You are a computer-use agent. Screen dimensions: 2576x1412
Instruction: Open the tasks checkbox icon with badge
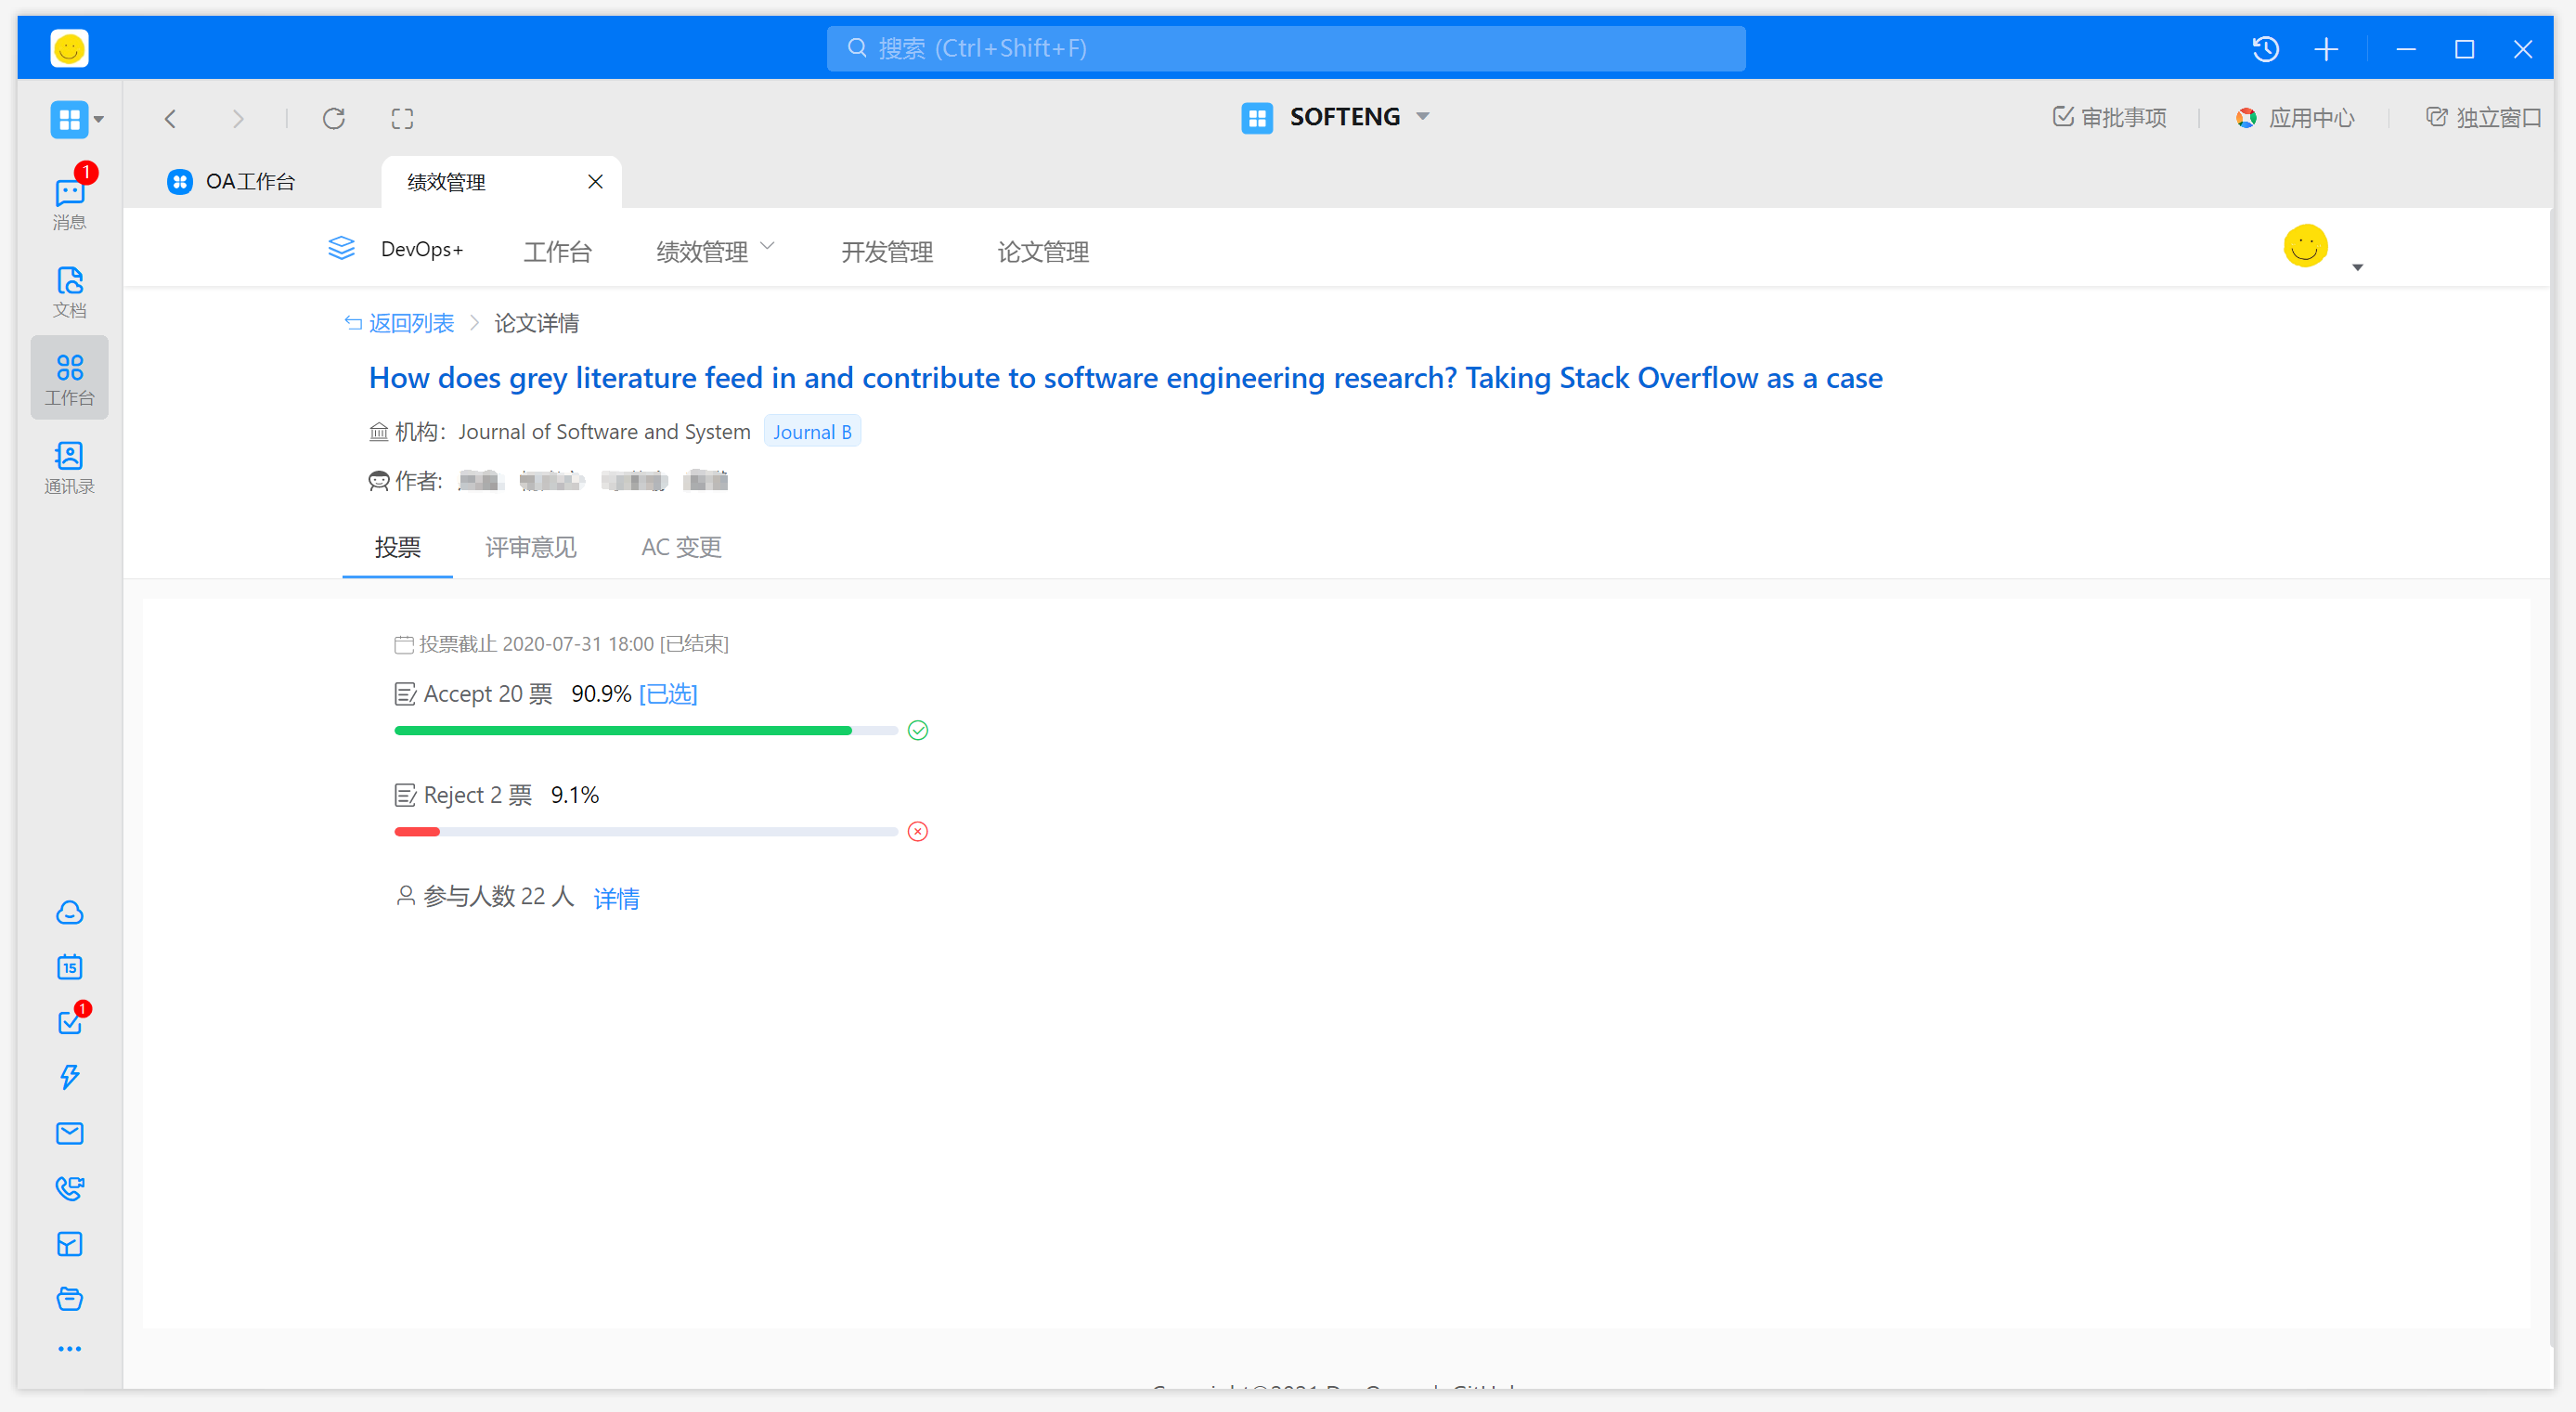coord(69,1022)
